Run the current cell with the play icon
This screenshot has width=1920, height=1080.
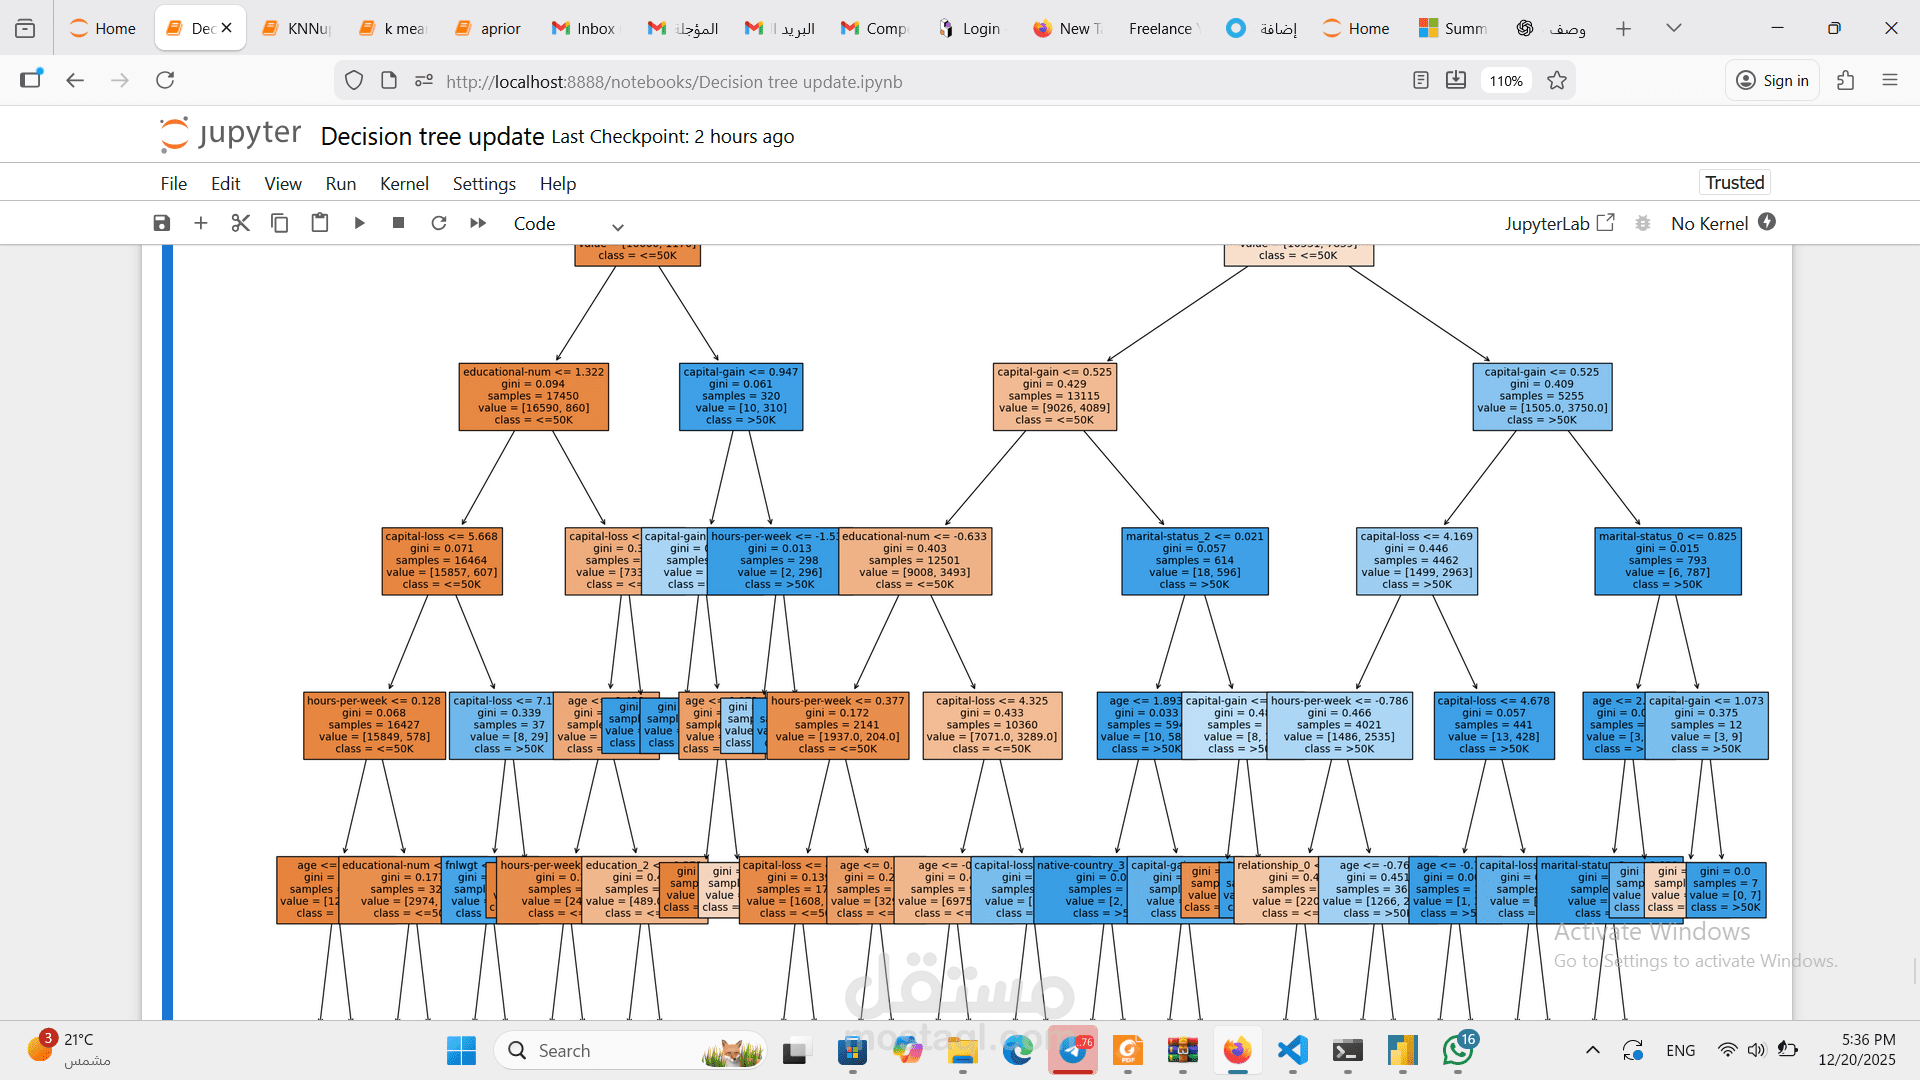(x=359, y=223)
